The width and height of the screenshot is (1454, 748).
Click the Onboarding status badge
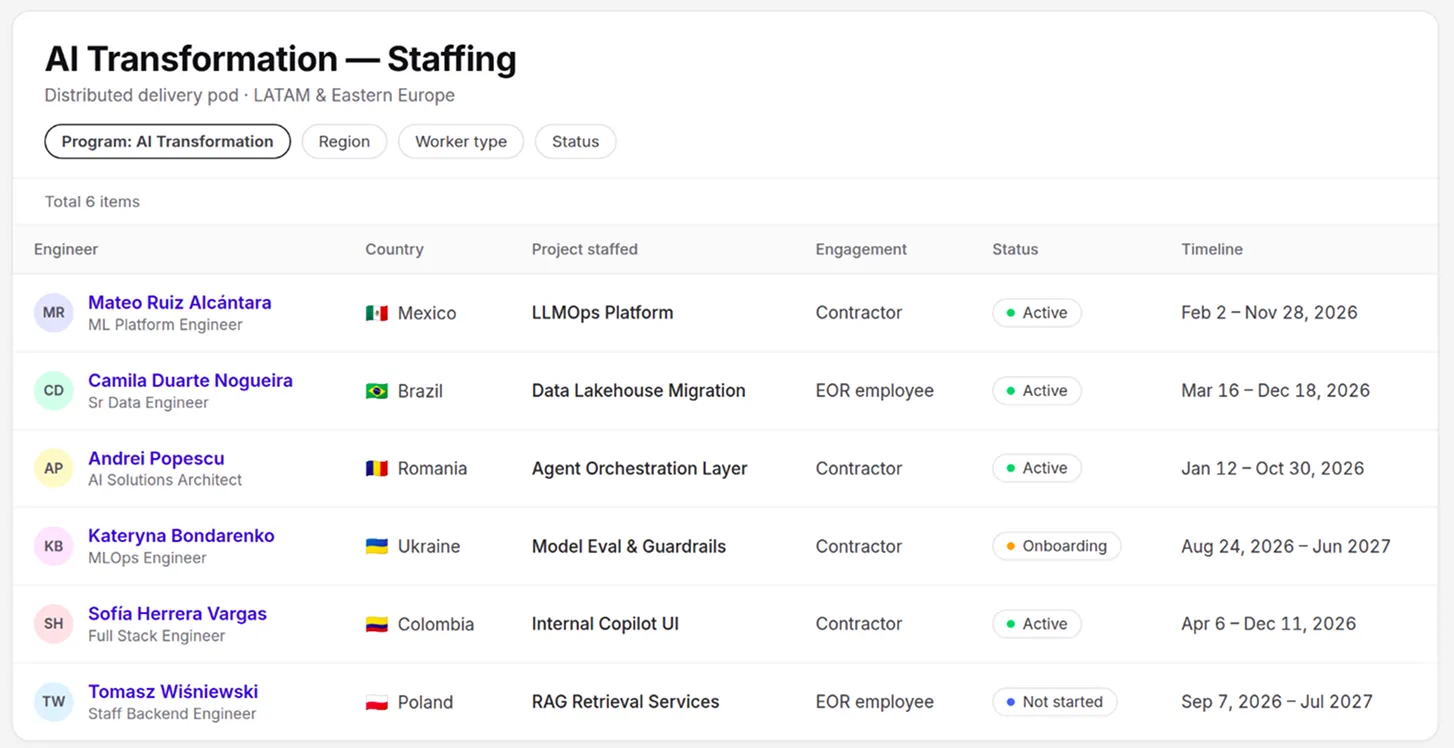click(x=1056, y=546)
